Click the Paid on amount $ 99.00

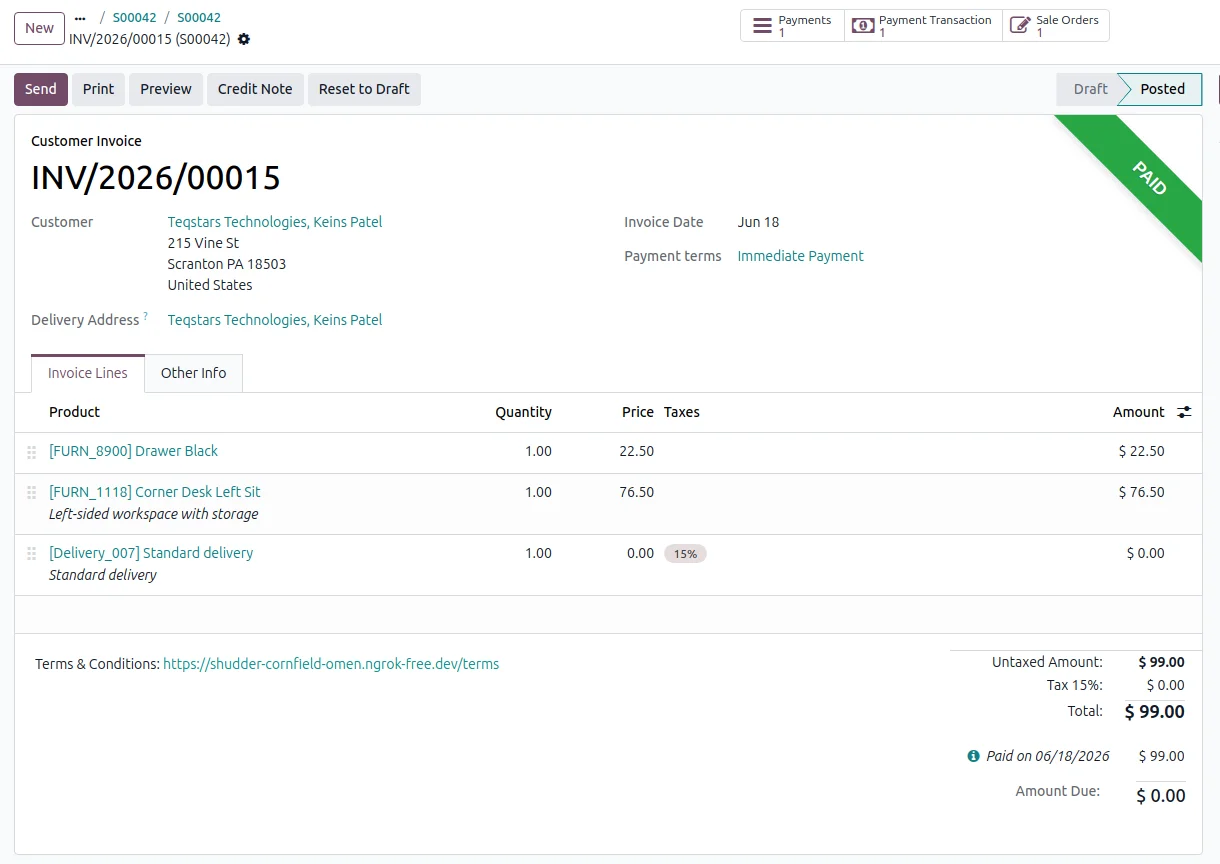[1161, 756]
